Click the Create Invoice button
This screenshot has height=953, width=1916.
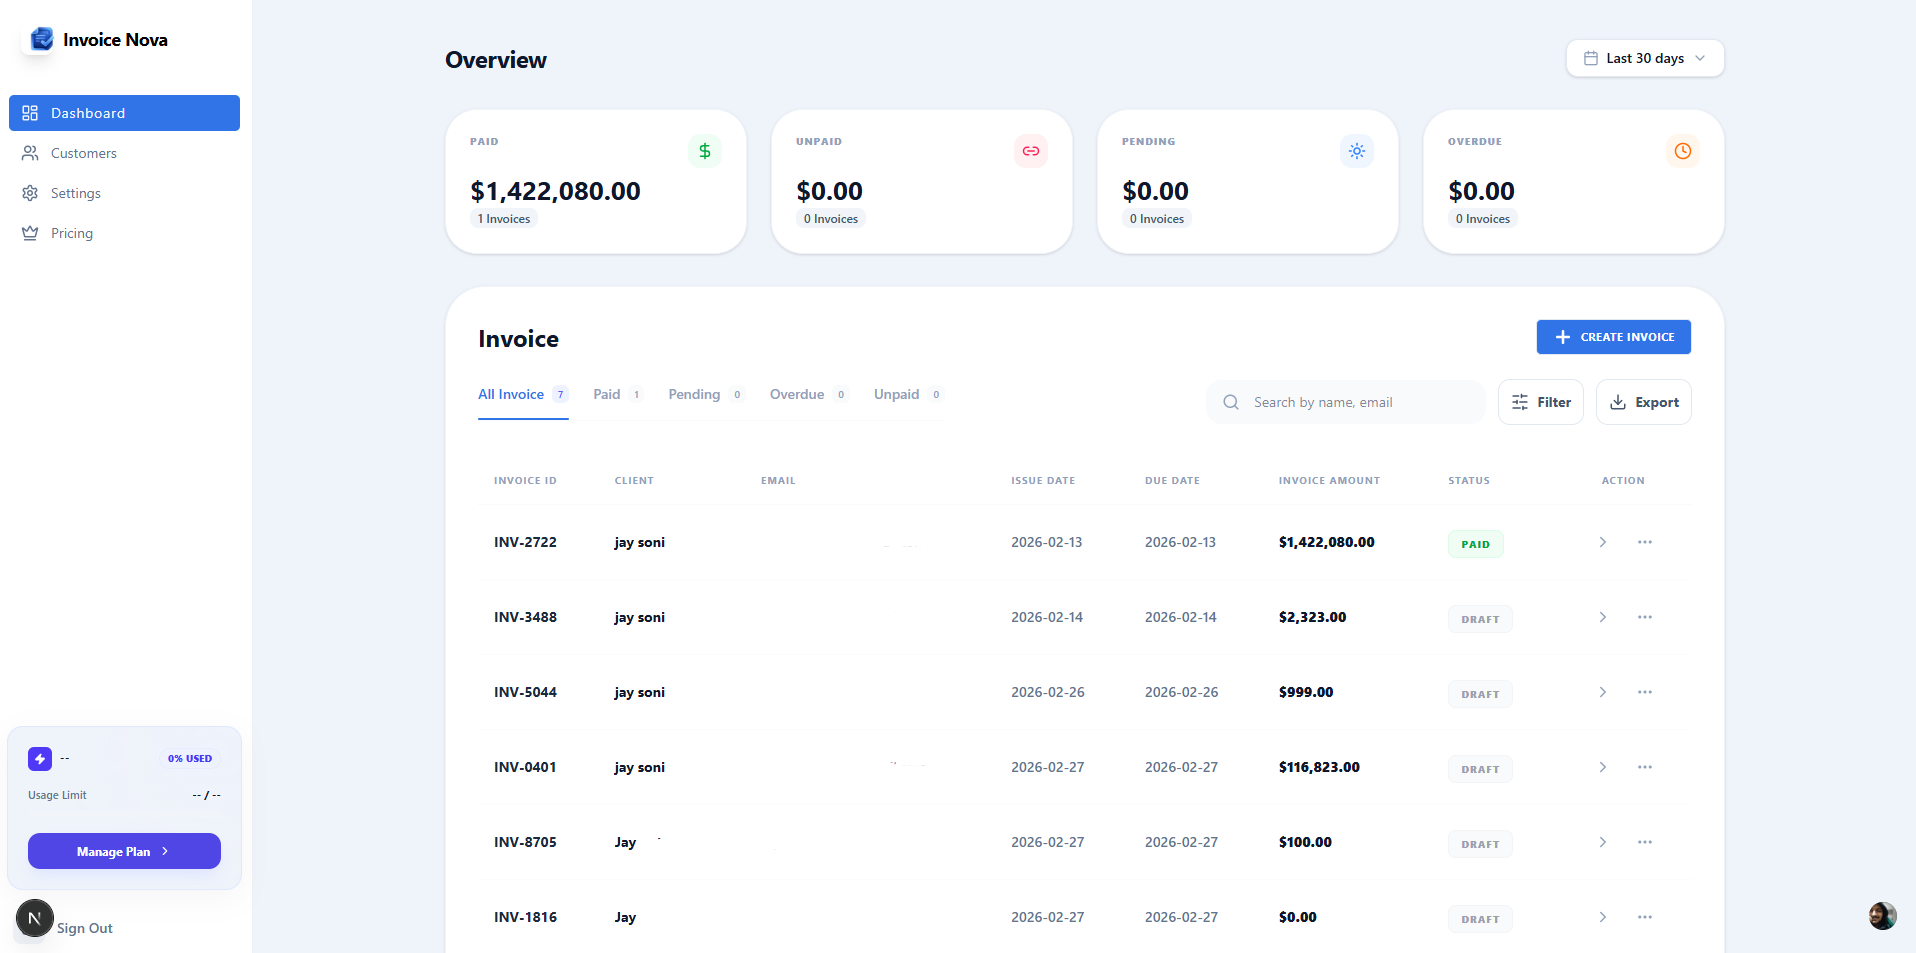point(1614,337)
